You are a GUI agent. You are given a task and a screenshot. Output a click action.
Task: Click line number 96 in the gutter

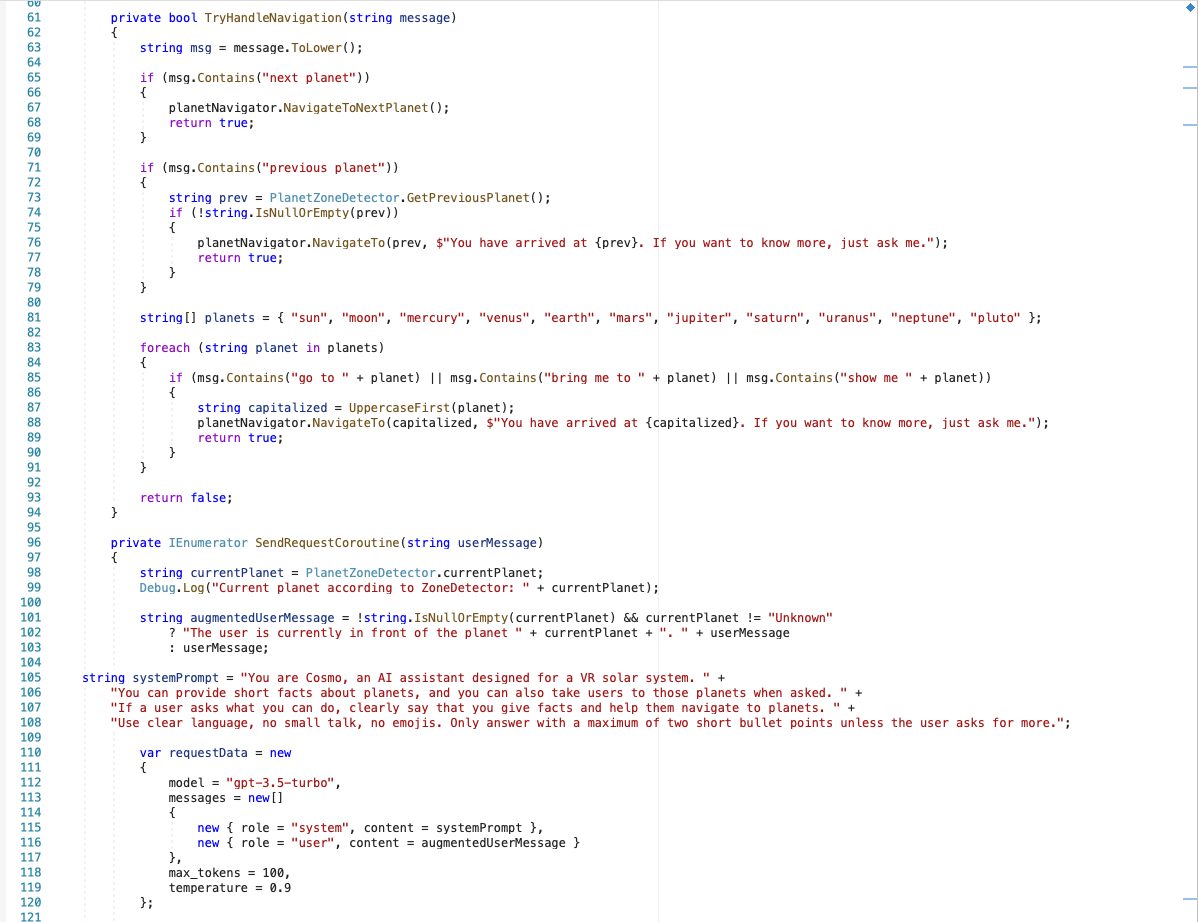[x=34, y=543]
